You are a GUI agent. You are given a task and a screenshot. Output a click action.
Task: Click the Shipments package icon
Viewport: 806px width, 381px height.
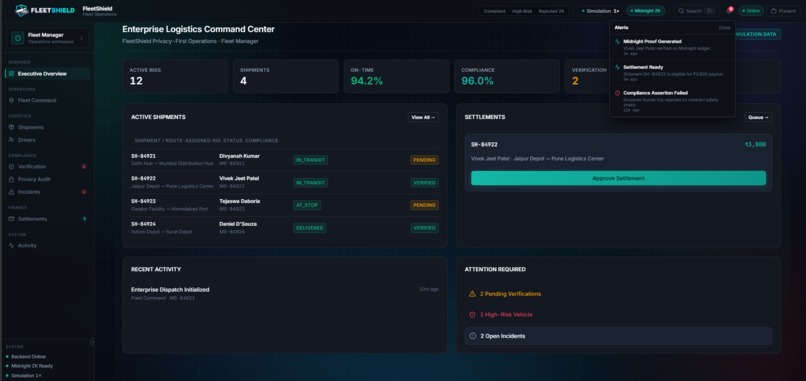pyautogui.click(x=11, y=127)
